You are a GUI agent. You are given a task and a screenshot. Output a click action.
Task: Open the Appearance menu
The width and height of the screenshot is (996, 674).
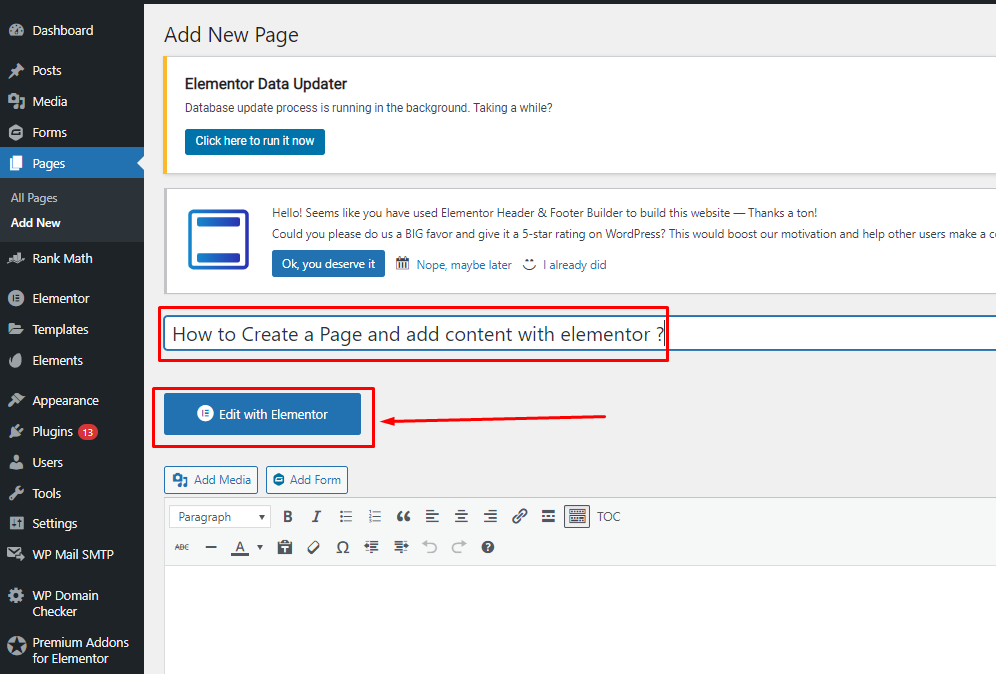(x=72, y=401)
